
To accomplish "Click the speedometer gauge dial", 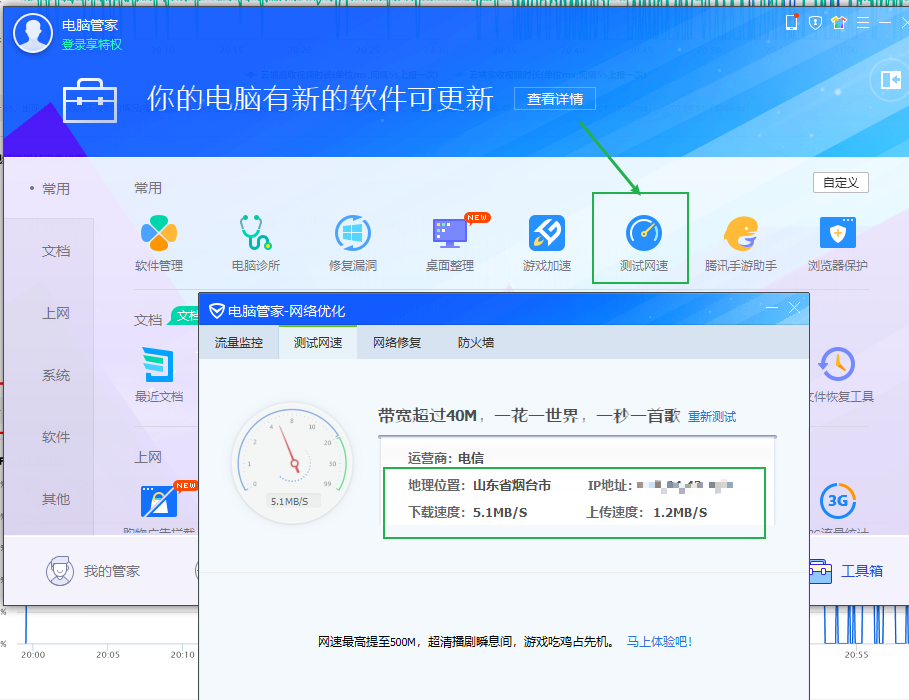I will pyautogui.click(x=293, y=463).
